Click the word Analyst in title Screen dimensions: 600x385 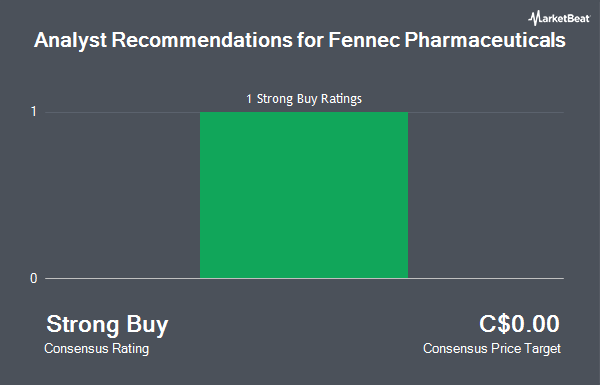pyautogui.click(x=70, y=41)
